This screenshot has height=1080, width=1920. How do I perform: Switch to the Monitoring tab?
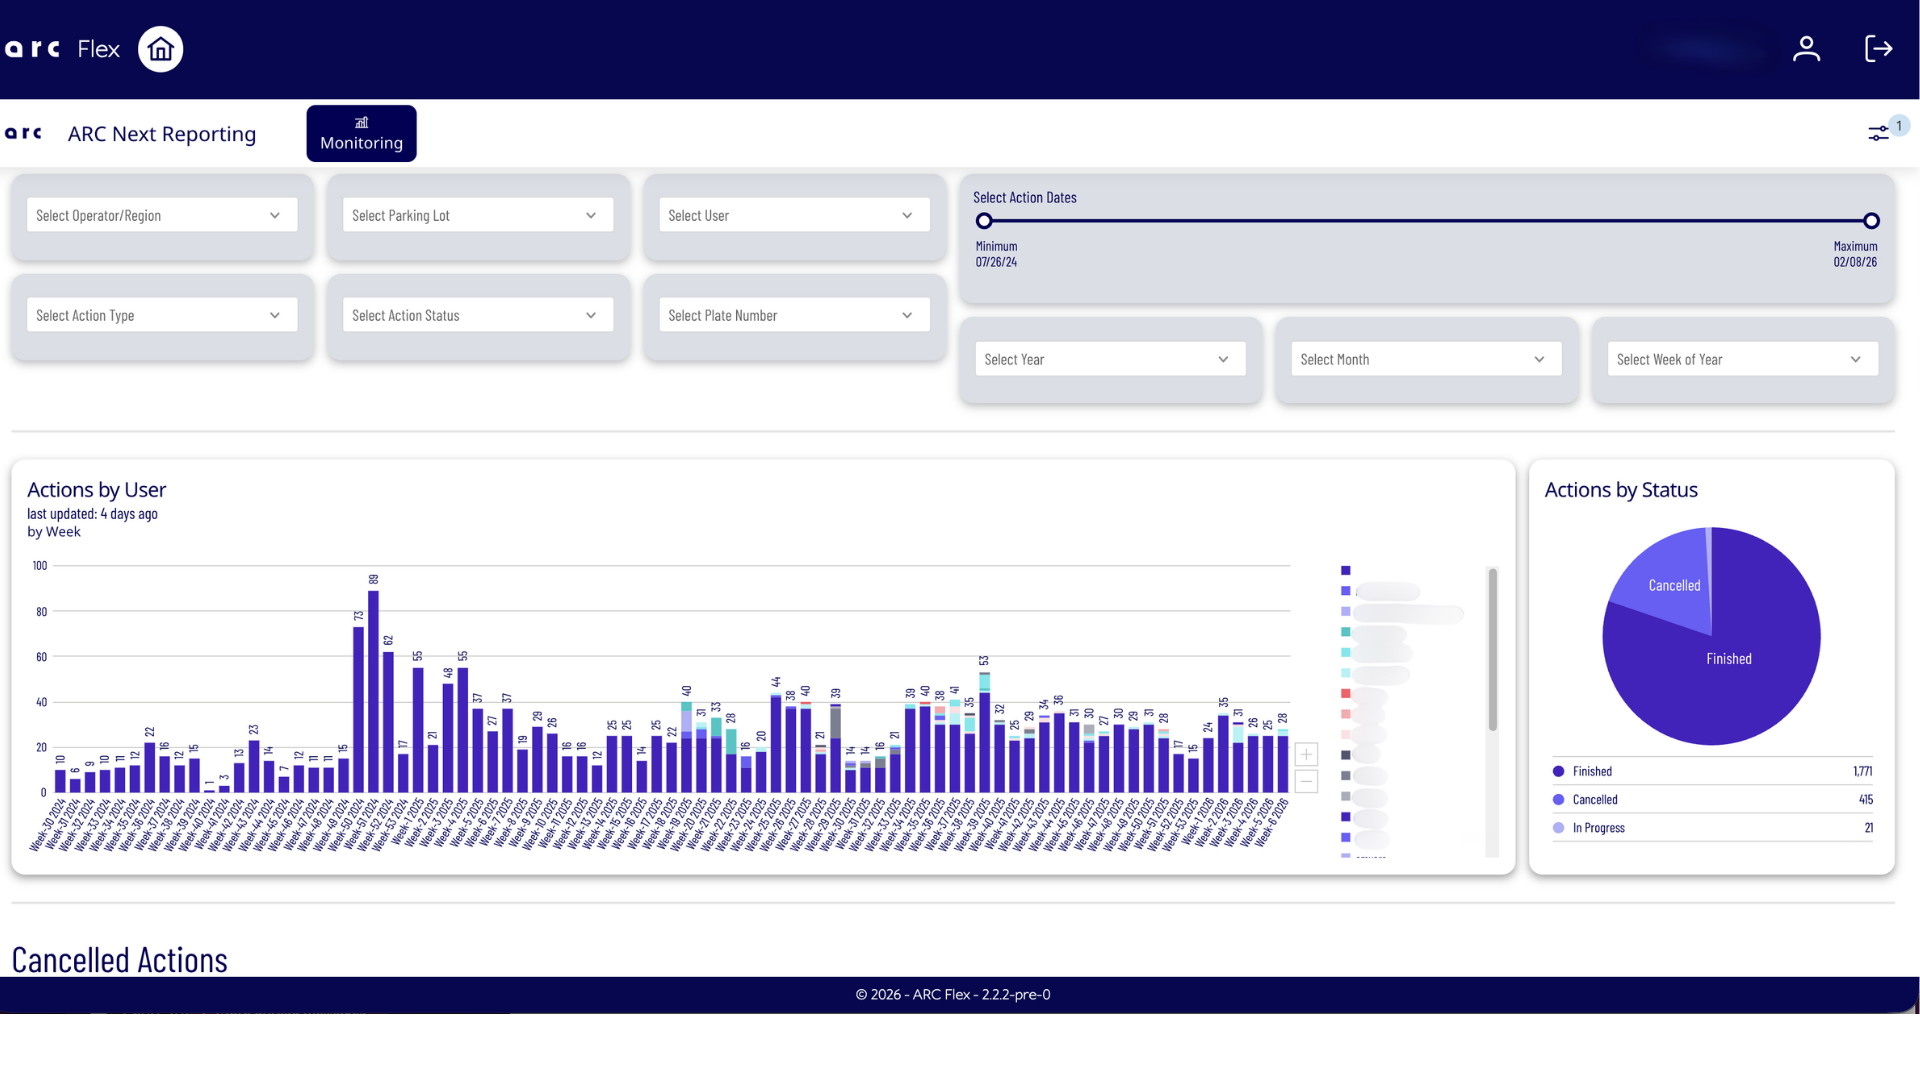coord(361,132)
